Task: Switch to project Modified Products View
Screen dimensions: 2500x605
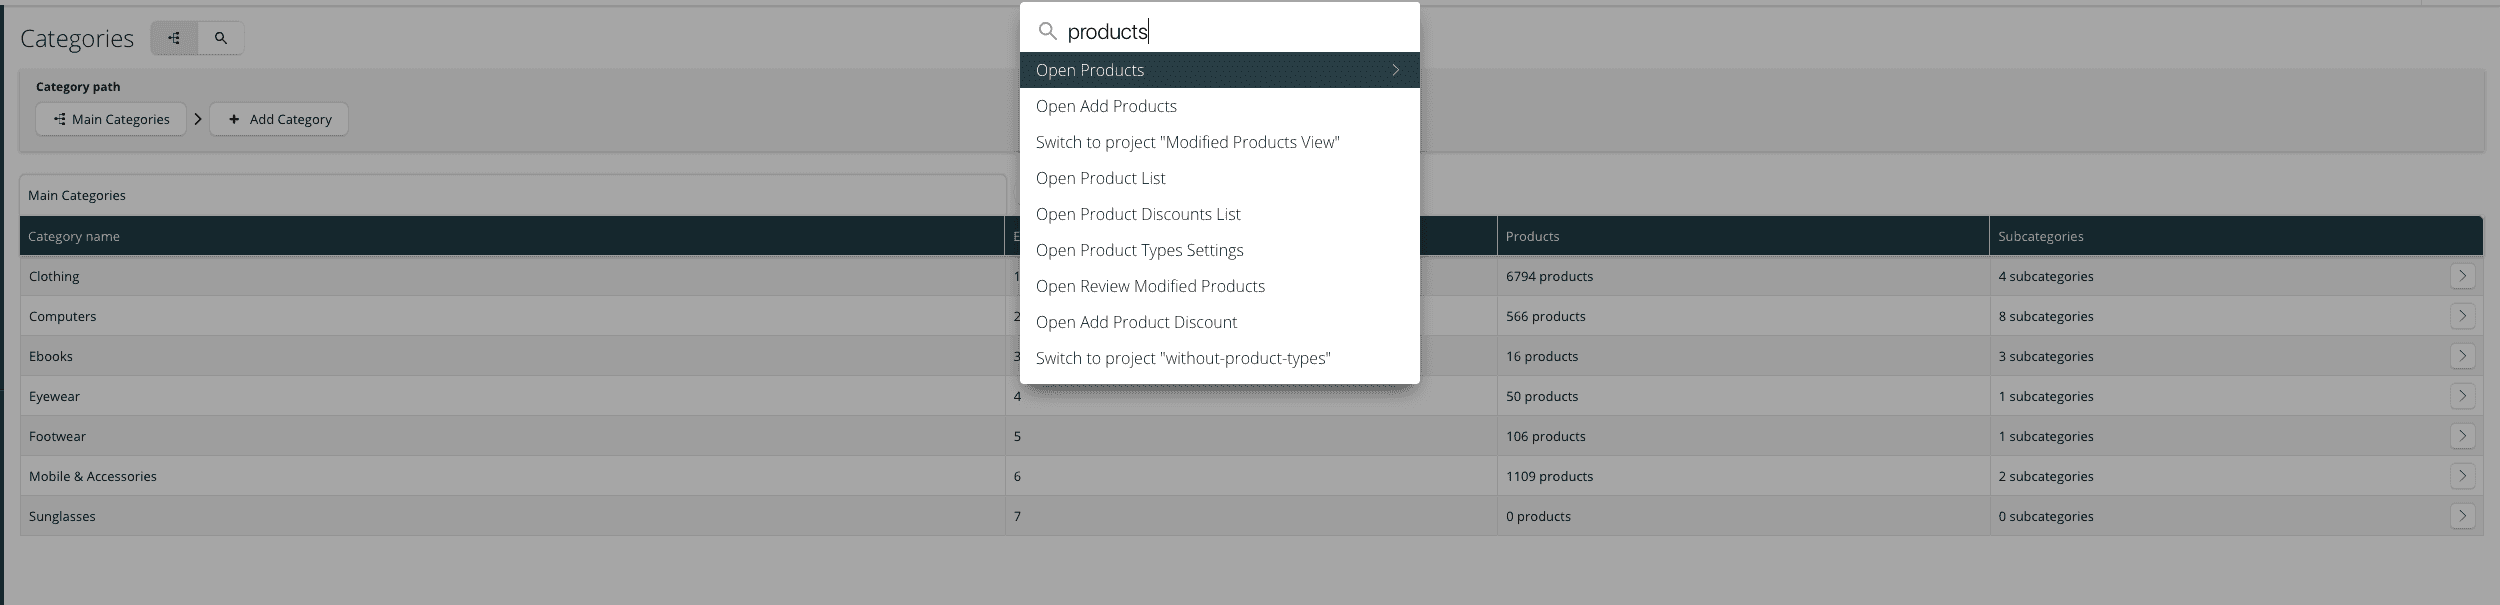Action: point(1187,142)
